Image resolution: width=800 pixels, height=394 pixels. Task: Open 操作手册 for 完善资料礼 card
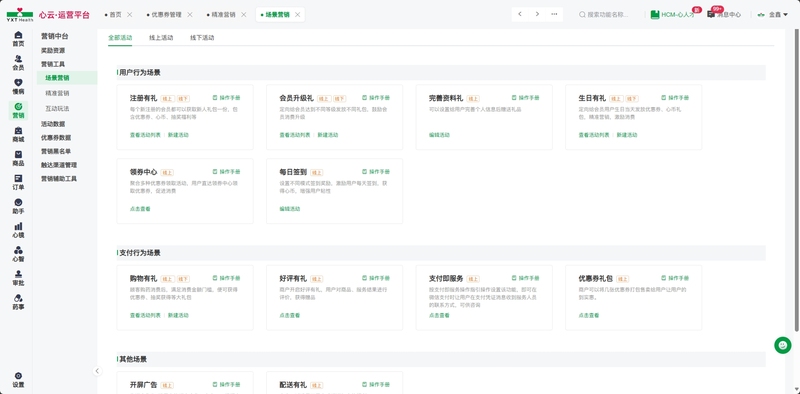pos(525,97)
